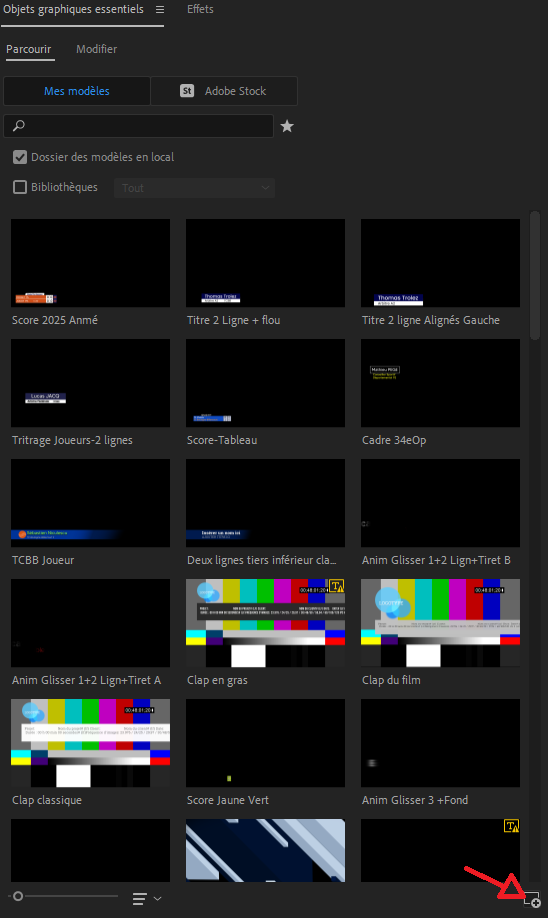This screenshot has width=548, height=918.
Task: Click the warning badge on Clap en gras
Action: coord(337,586)
